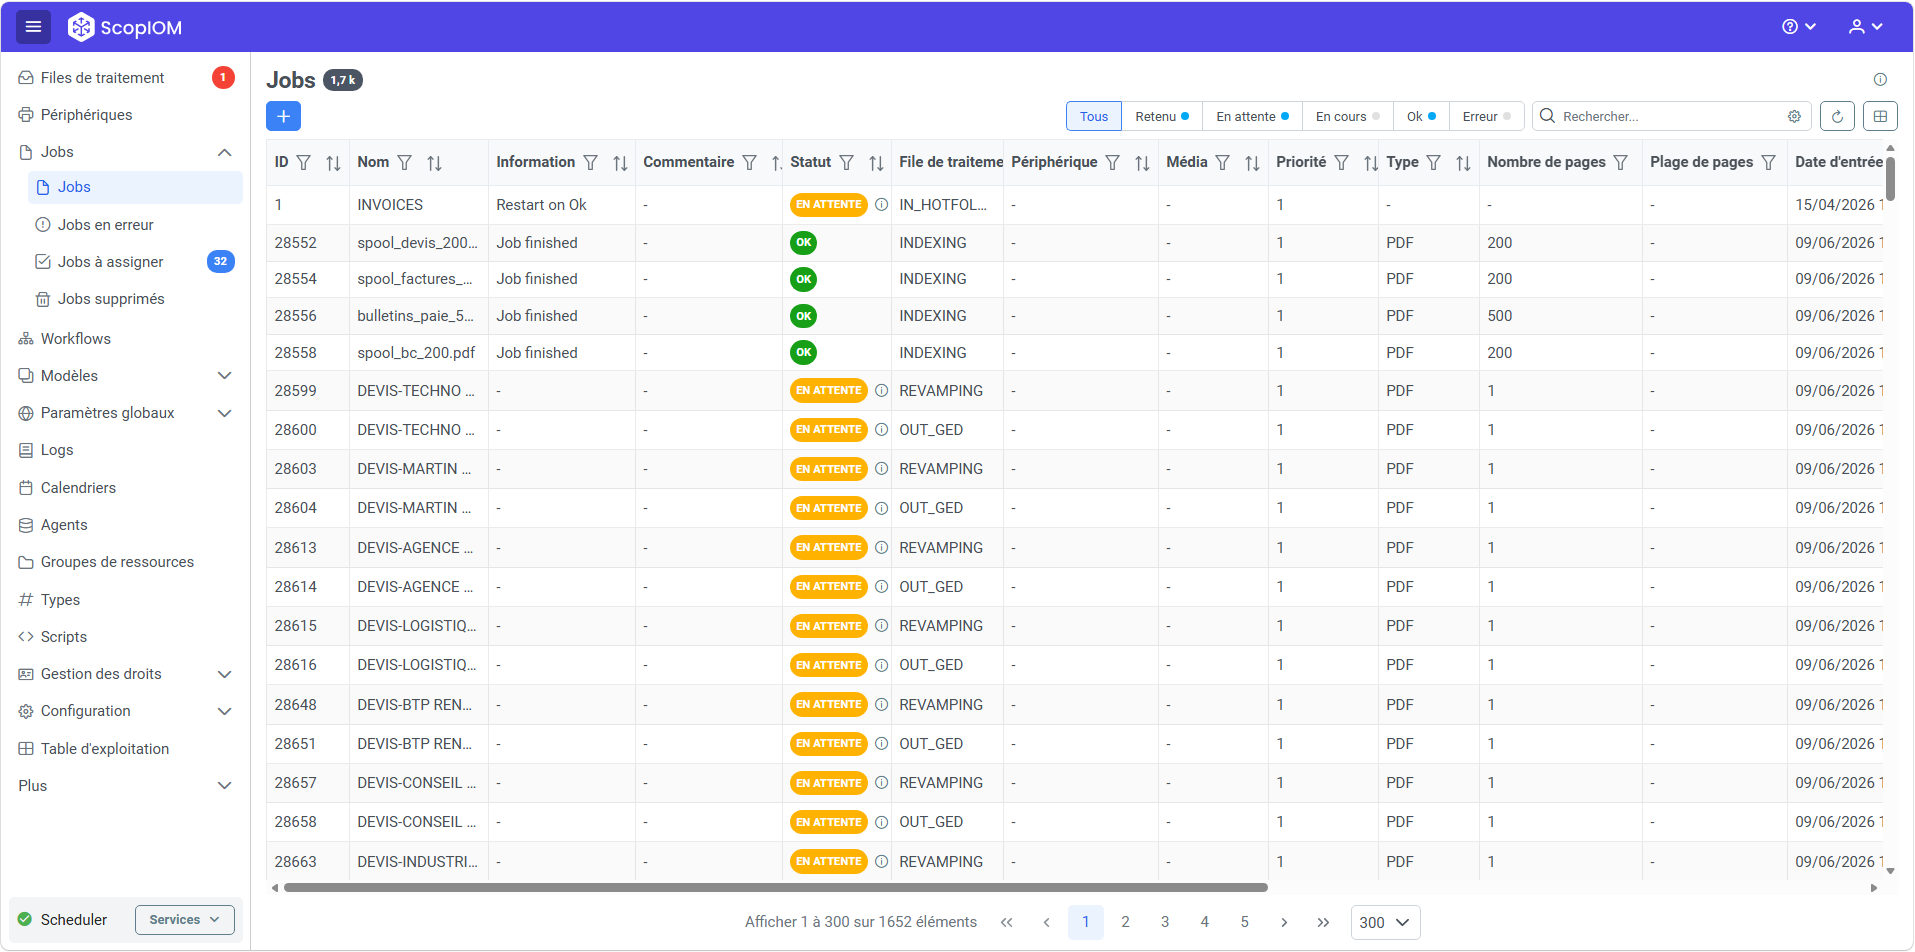Image resolution: width=1915 pixels, height=952 pixels.
Task: Select job row 28556 bulletins_paie
Action: 1074,316
